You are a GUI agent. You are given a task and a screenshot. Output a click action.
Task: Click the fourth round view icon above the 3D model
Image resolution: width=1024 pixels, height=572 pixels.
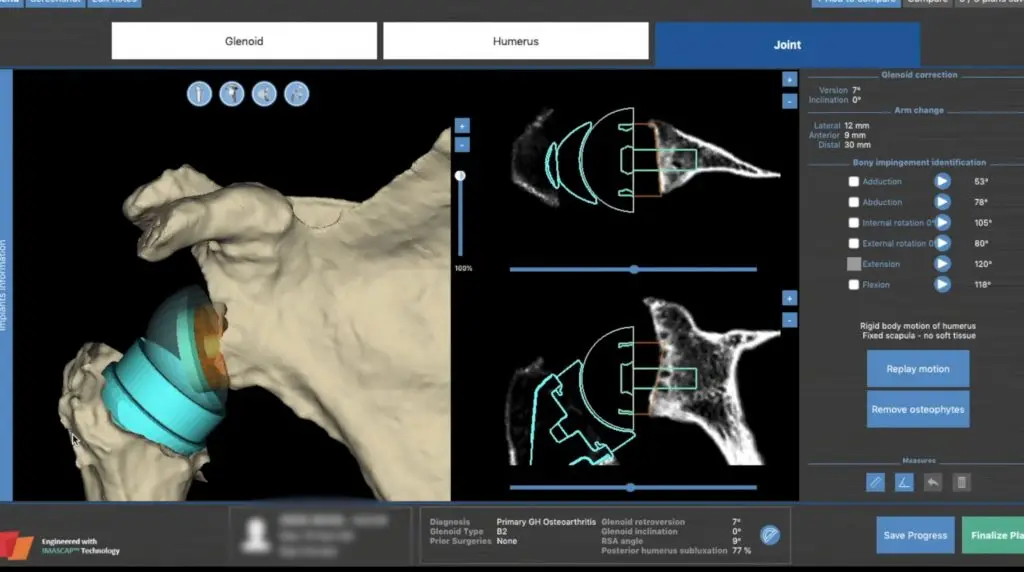coord(296,94)
